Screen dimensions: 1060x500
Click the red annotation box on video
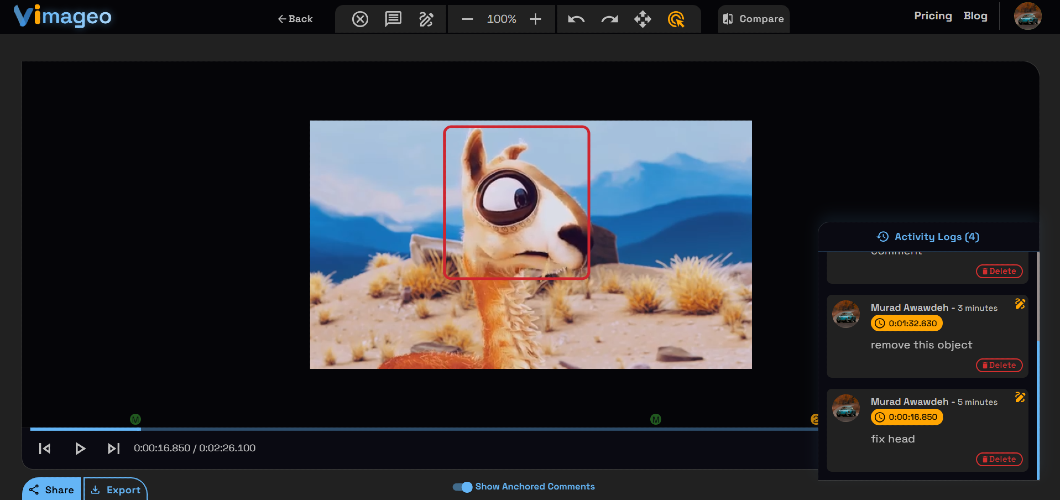(516, 202)
